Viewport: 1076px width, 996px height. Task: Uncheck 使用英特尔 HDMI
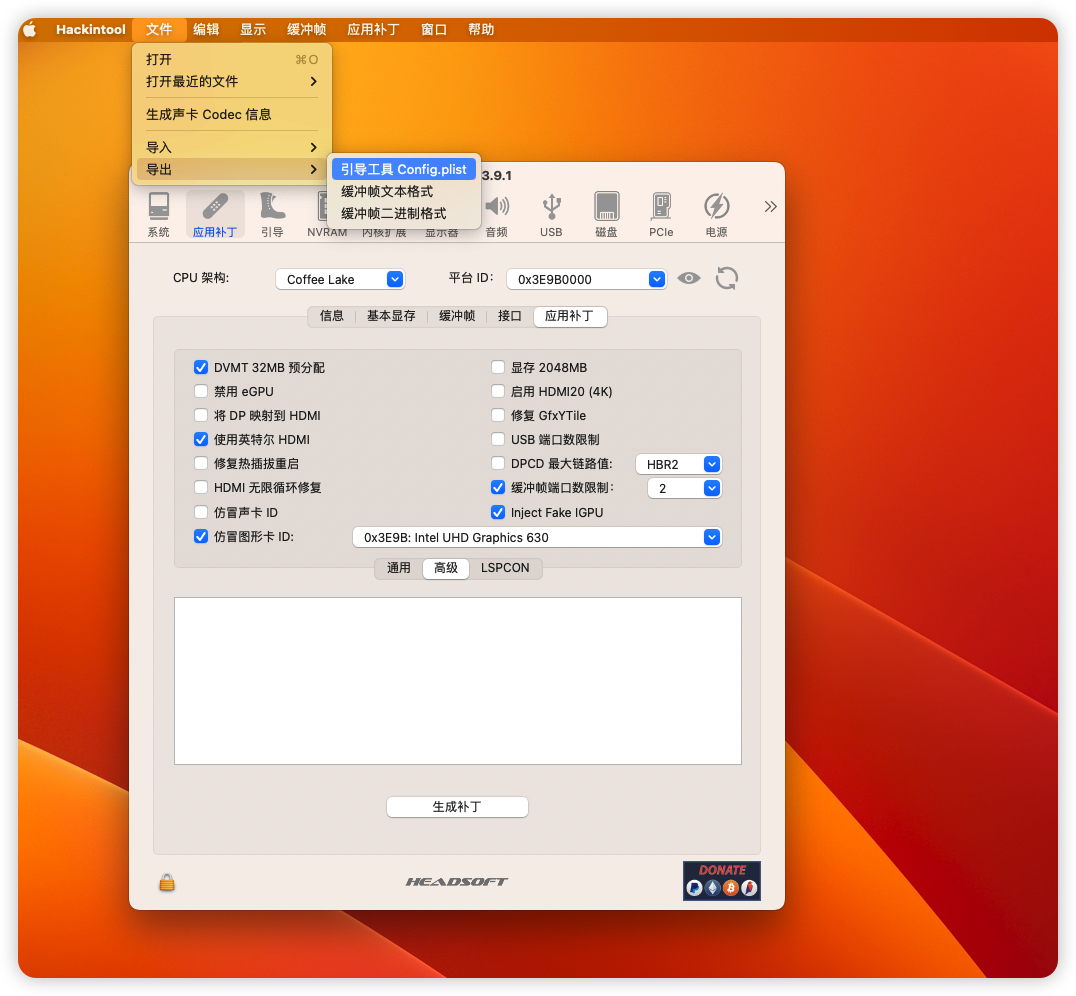tap(201, 439)
